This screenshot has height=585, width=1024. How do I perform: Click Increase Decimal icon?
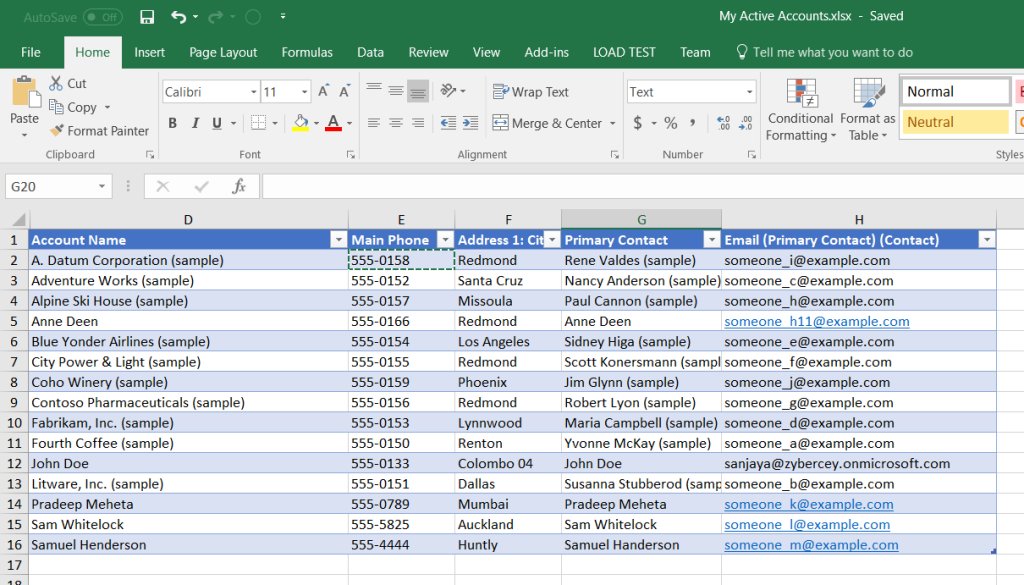[724, 123]
